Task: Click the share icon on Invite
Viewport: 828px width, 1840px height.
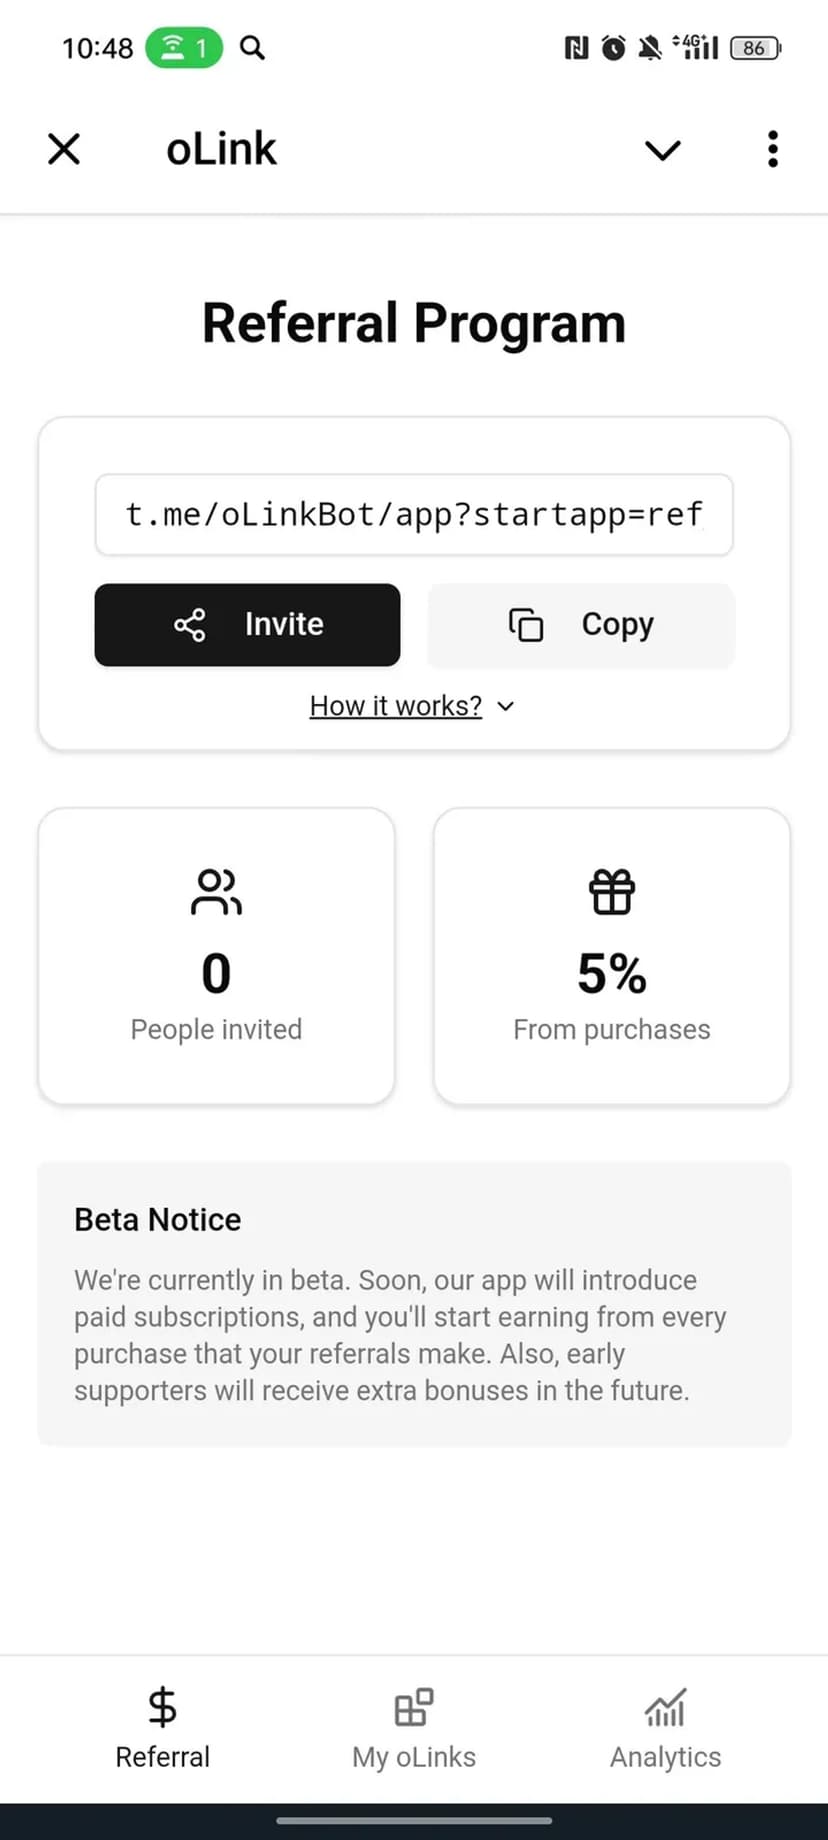Action: click(190, 625)
